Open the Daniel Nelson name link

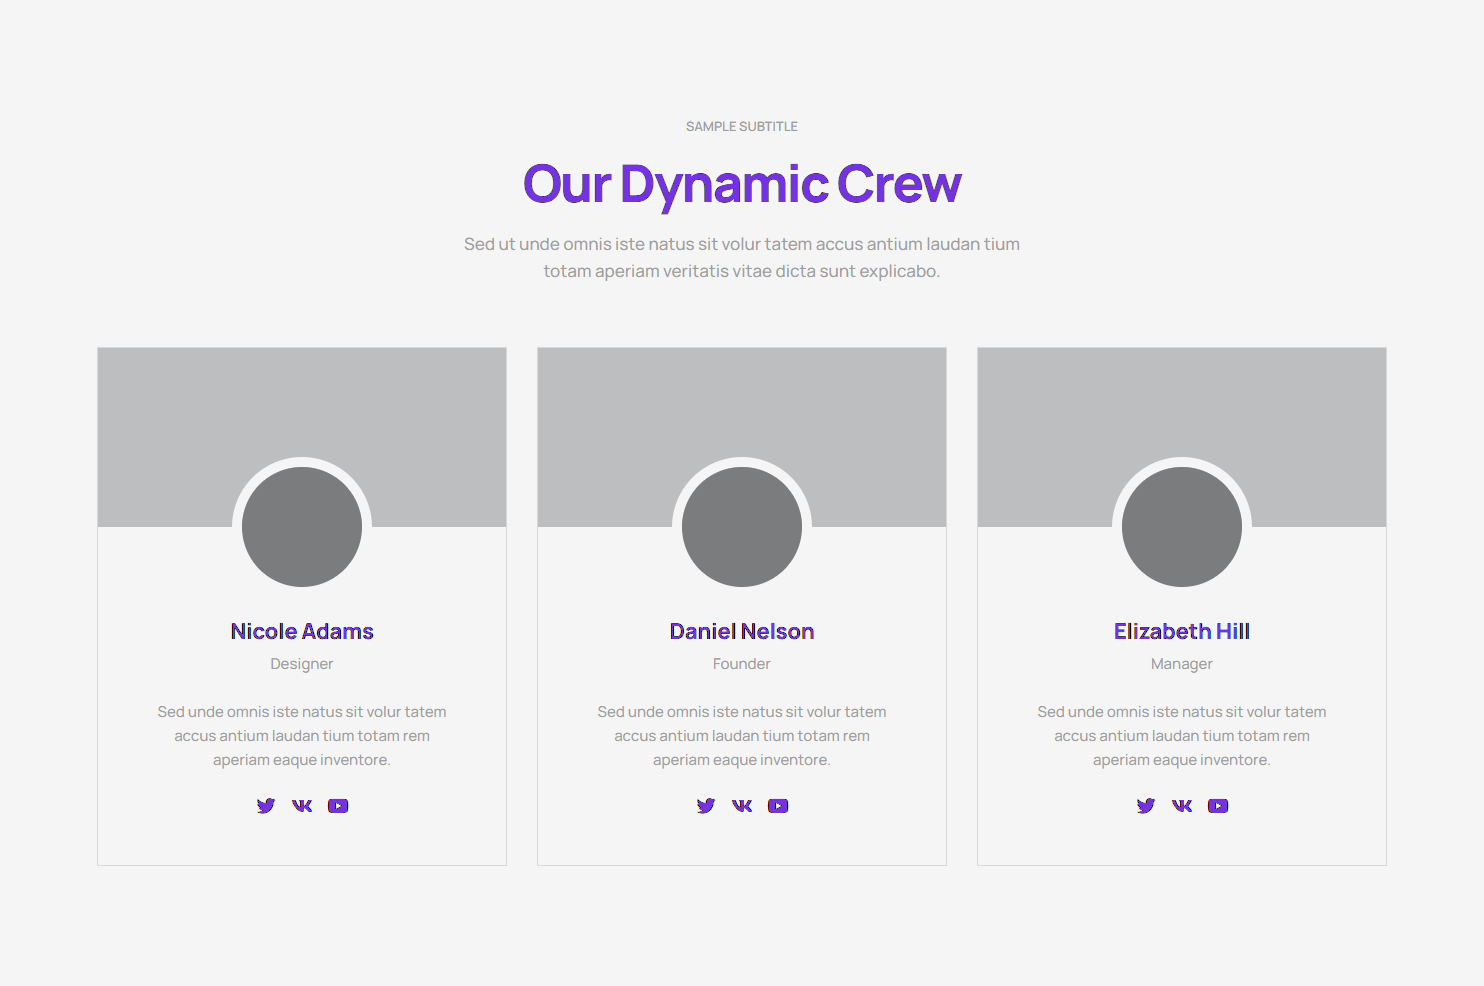point(742,632)
